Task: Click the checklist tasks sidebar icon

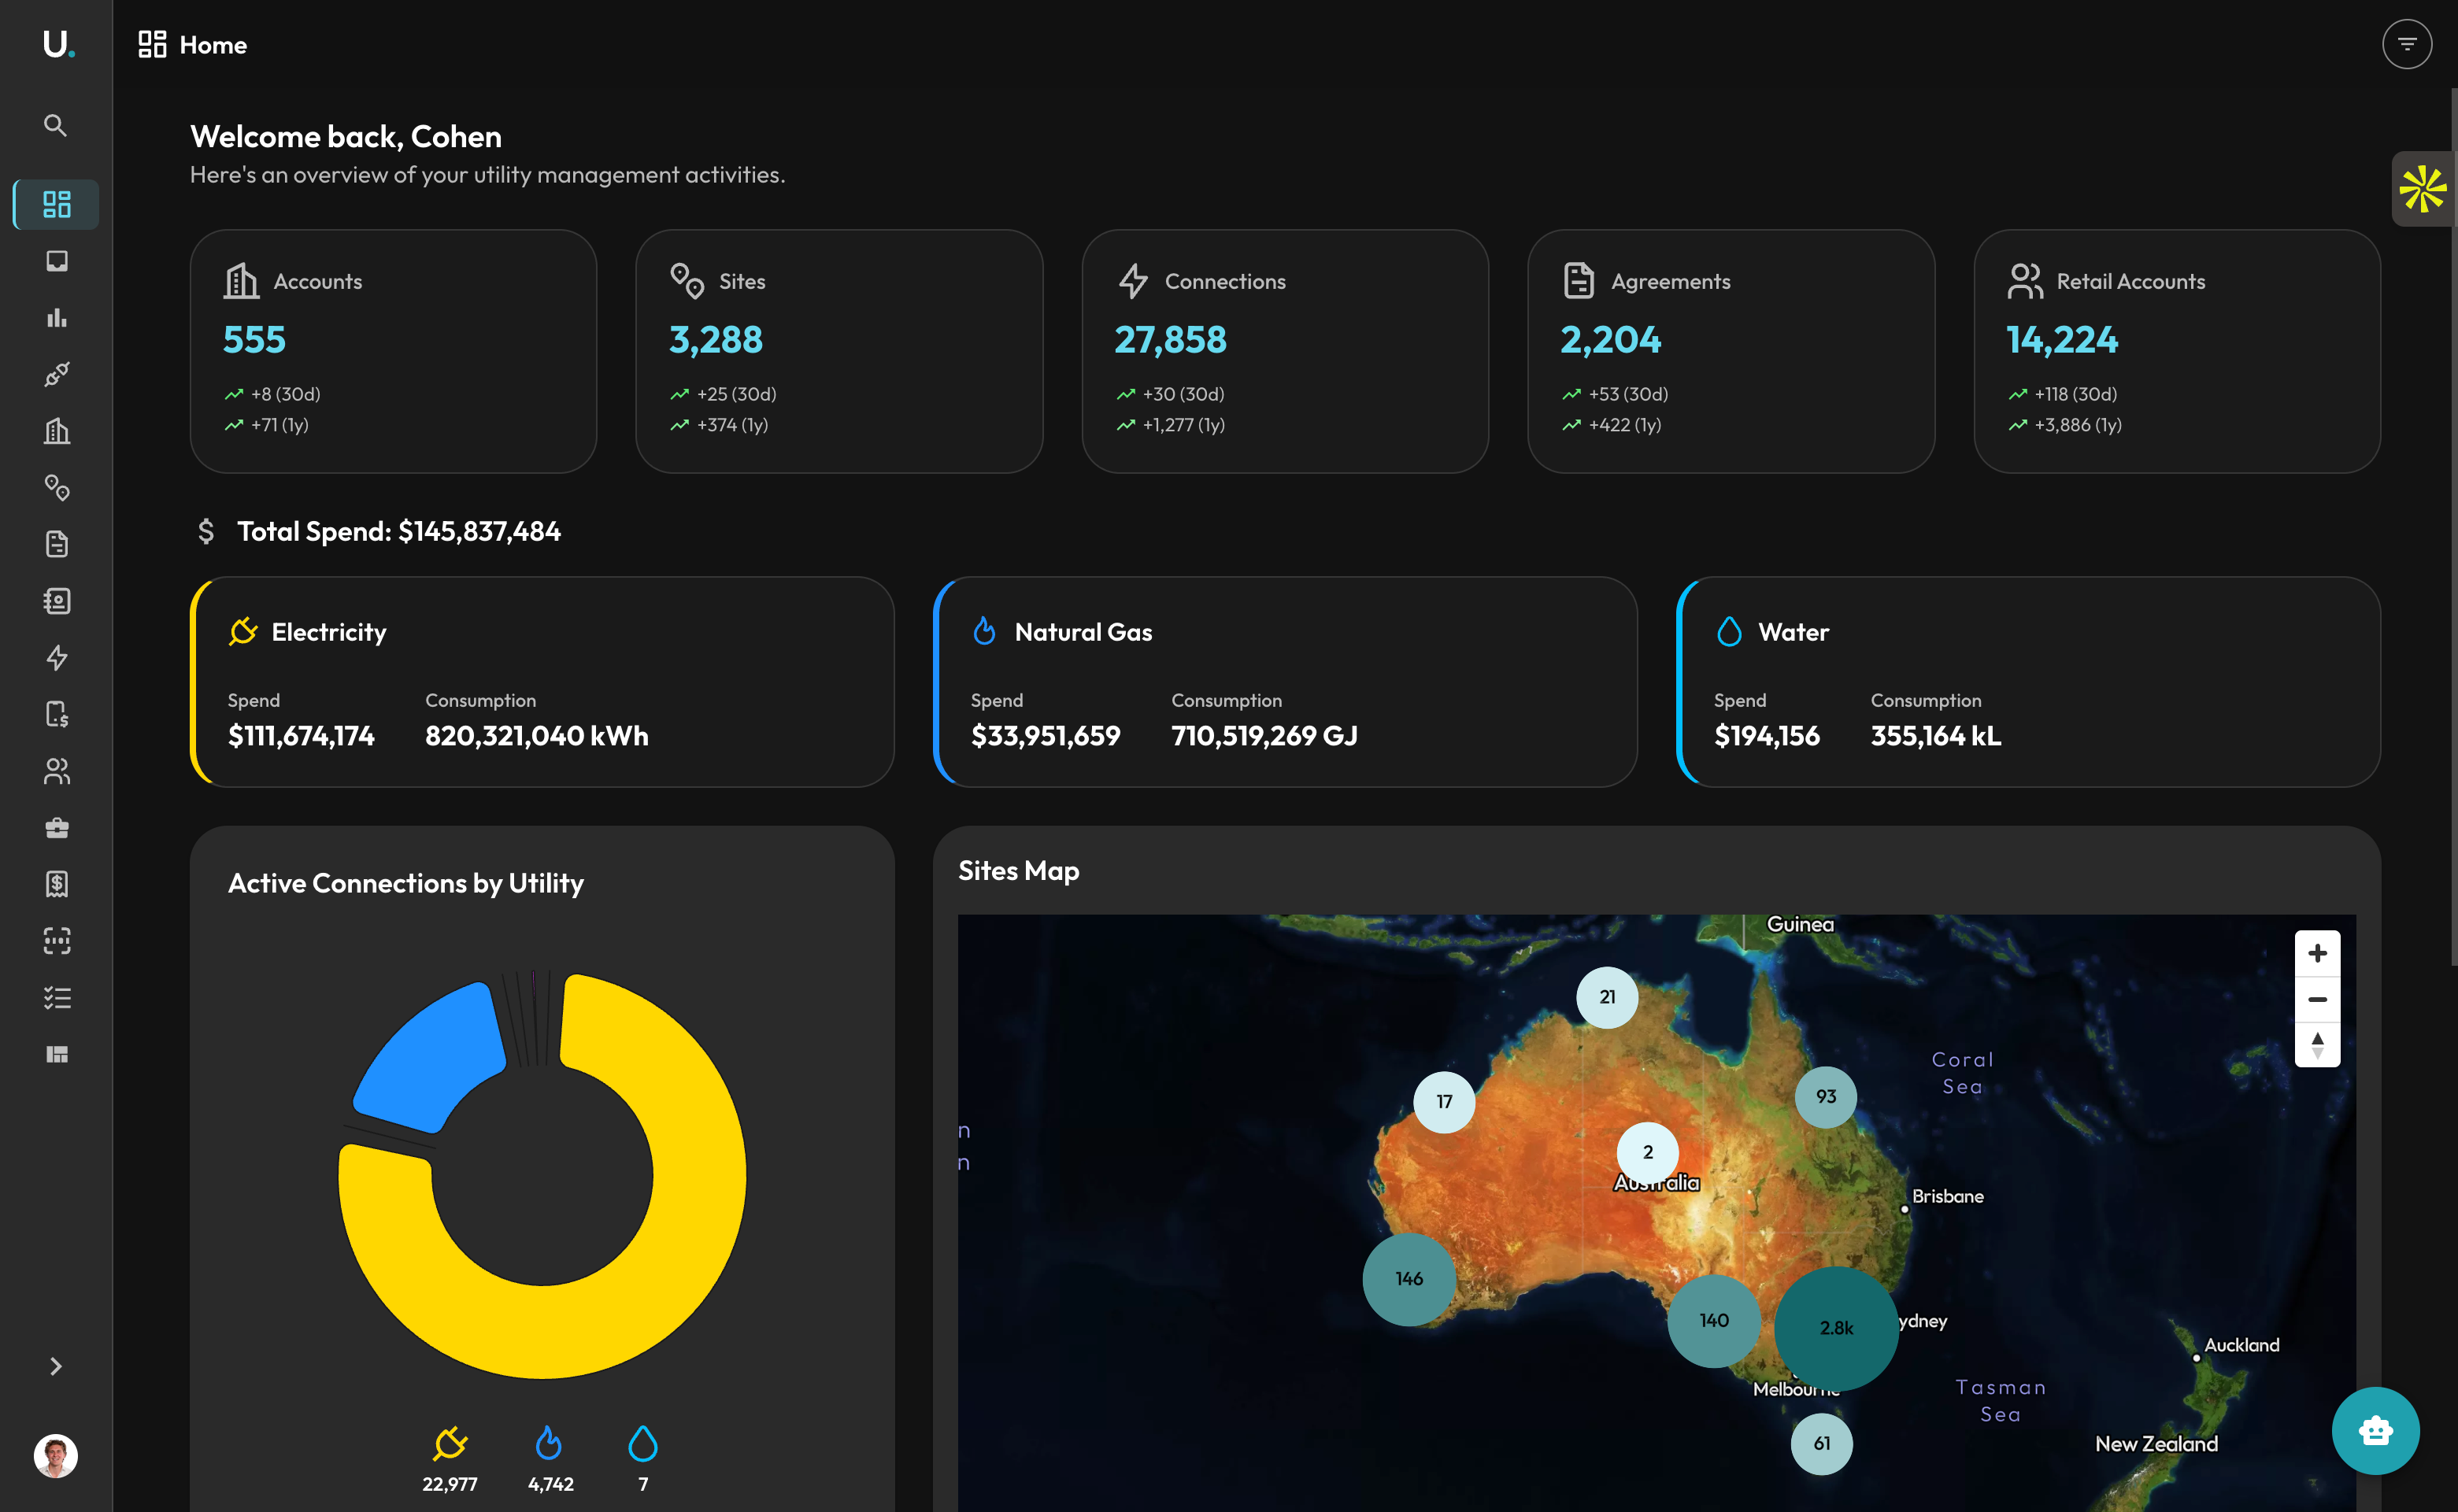Action: tap(56, 997)
